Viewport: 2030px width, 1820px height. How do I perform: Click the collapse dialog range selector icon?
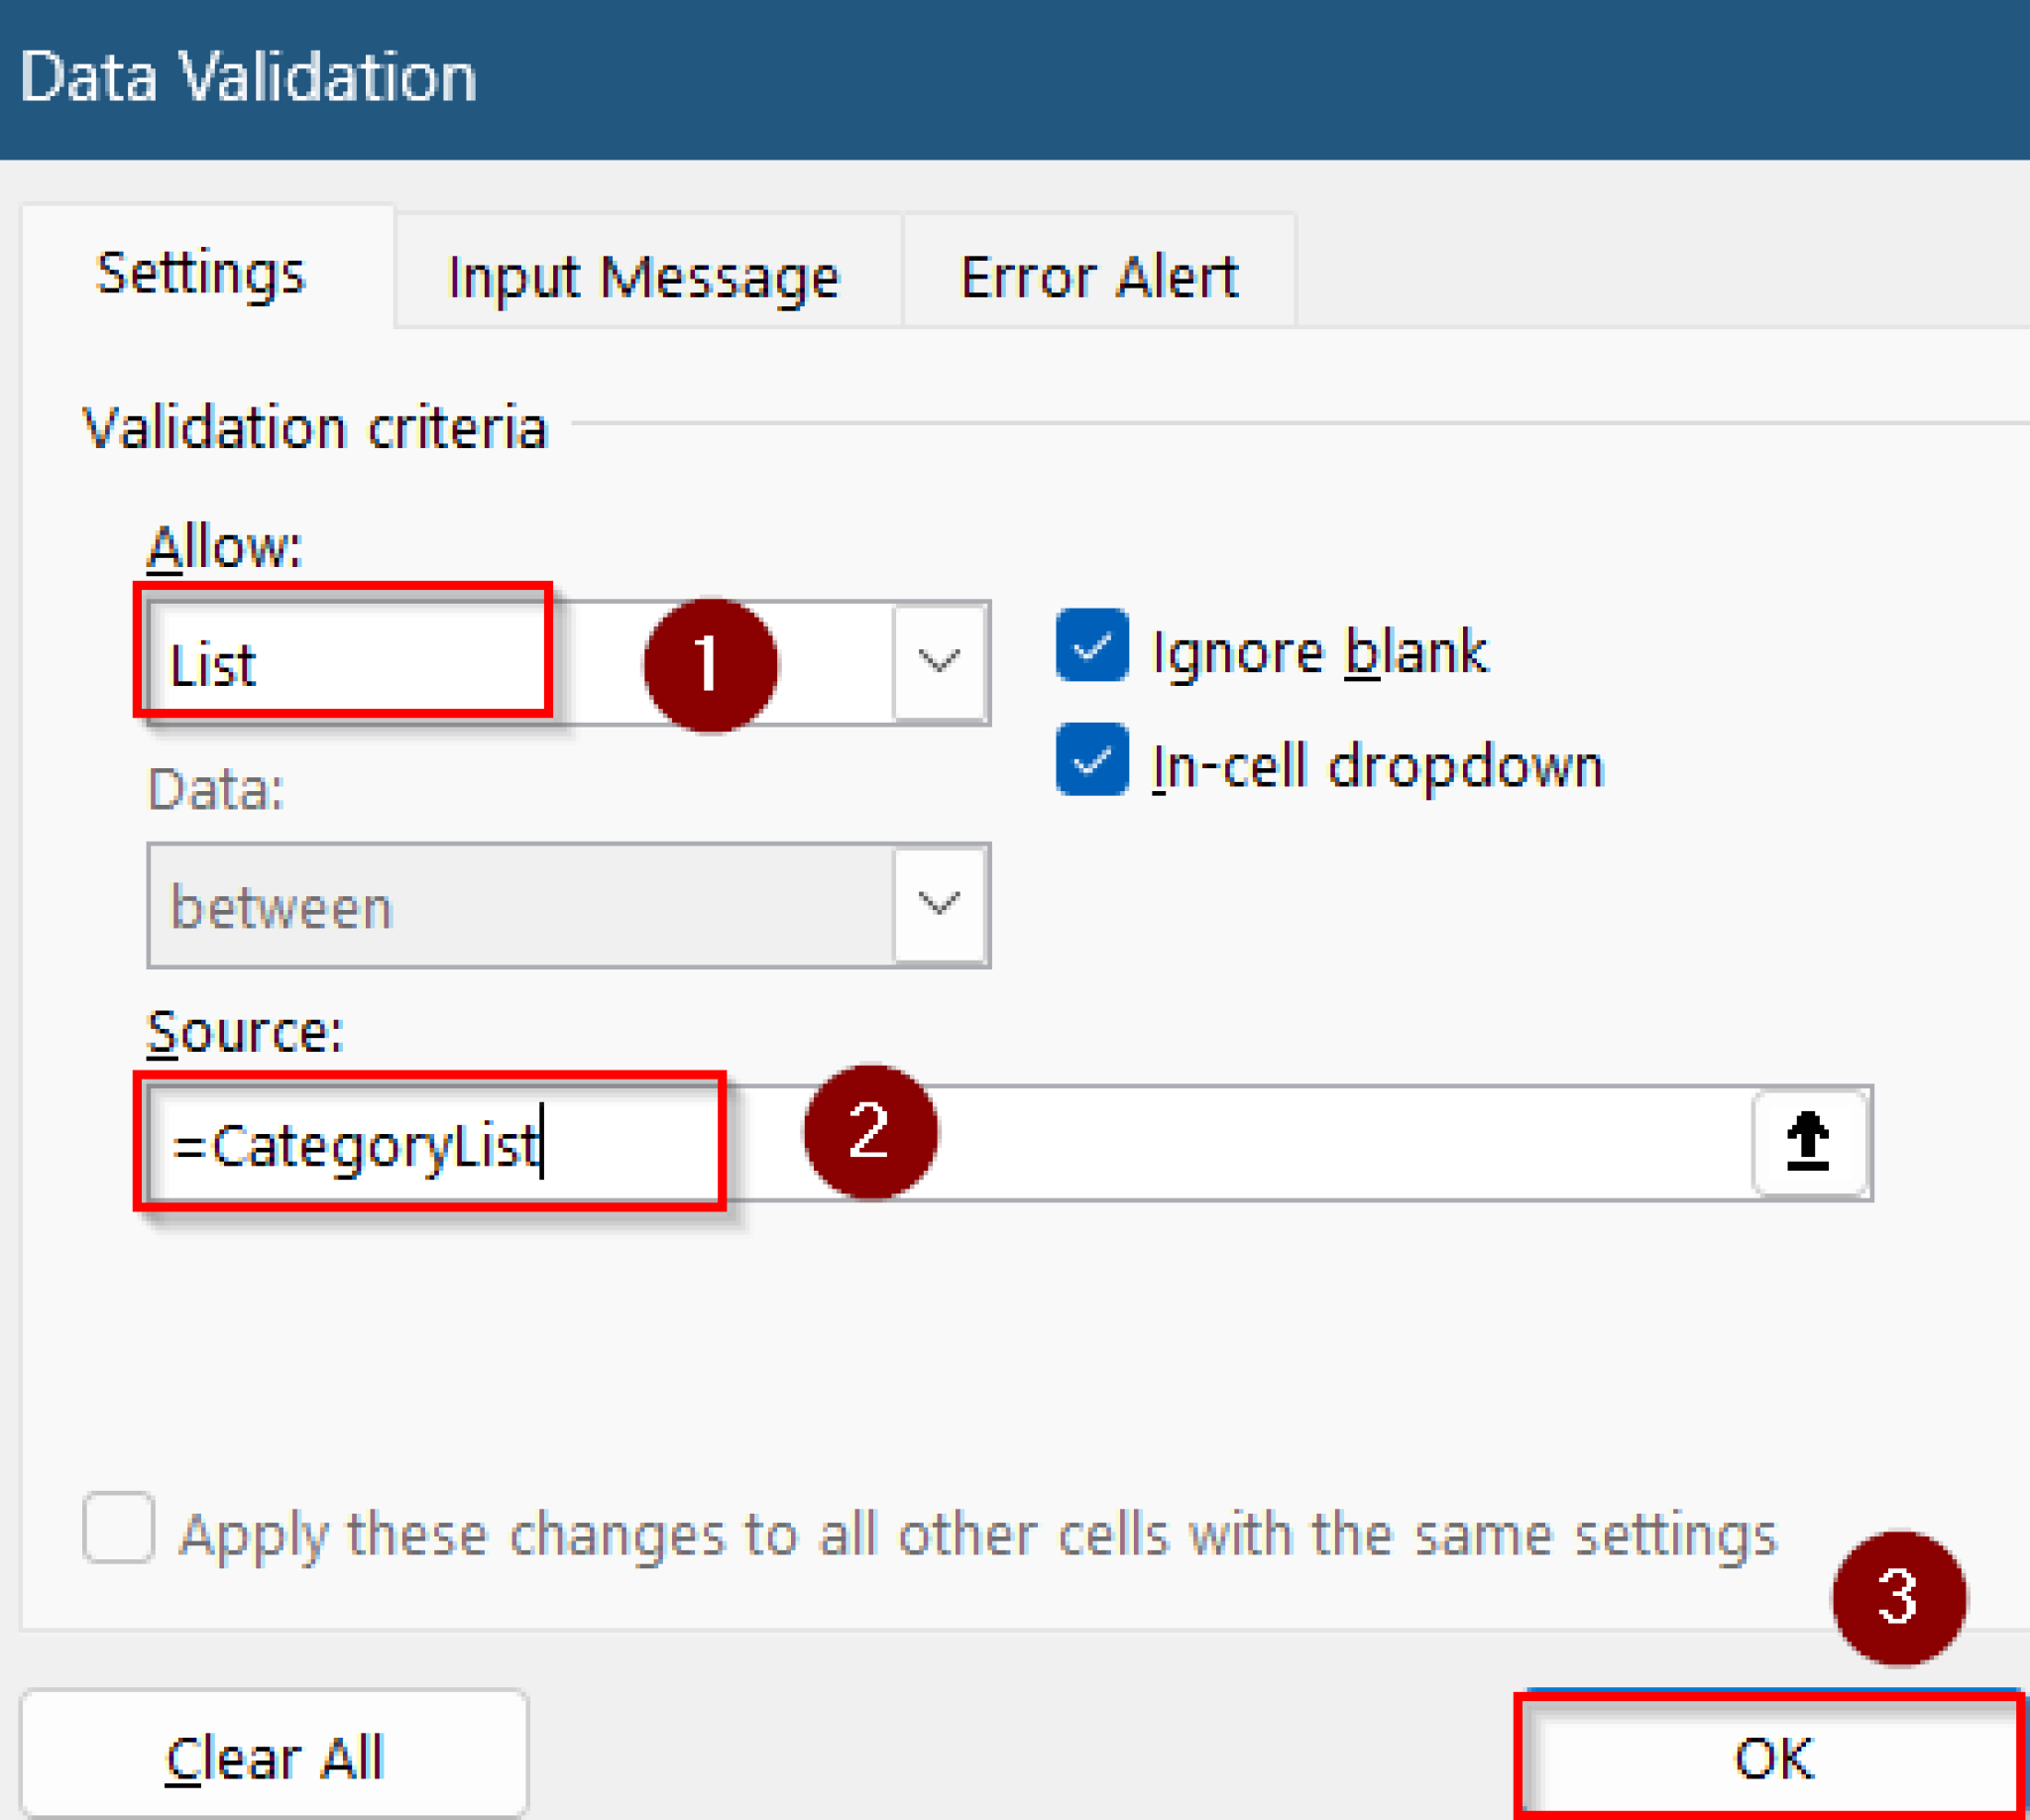[1808, 1140]
